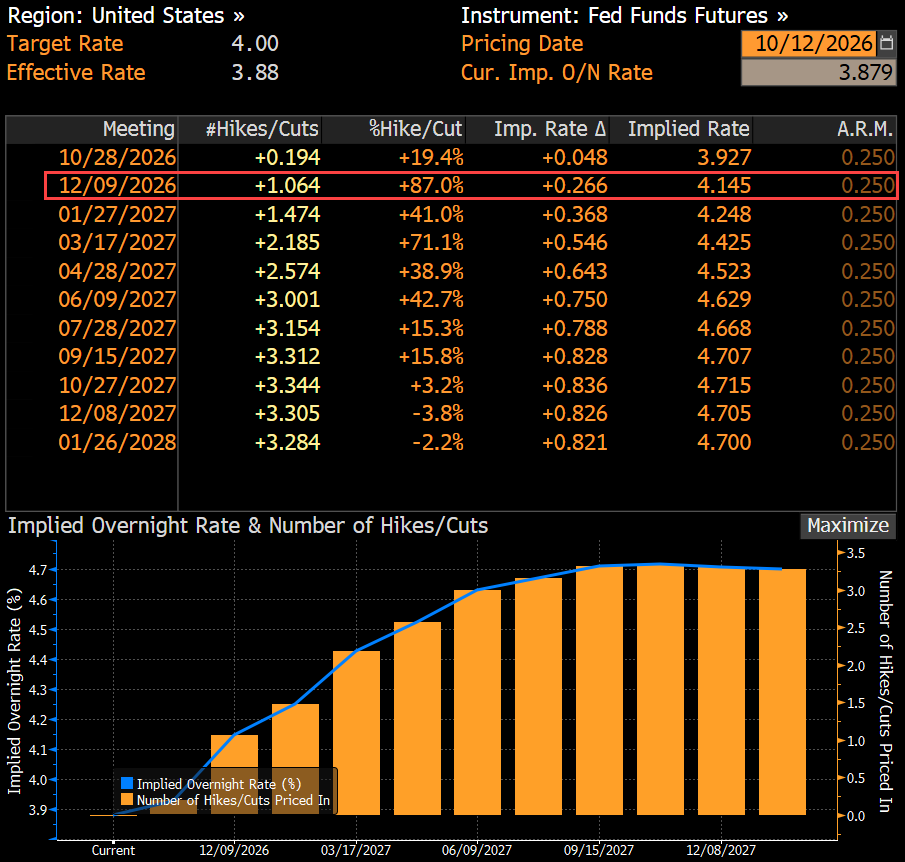Maximize the implied rate chart

click(847, 525)
